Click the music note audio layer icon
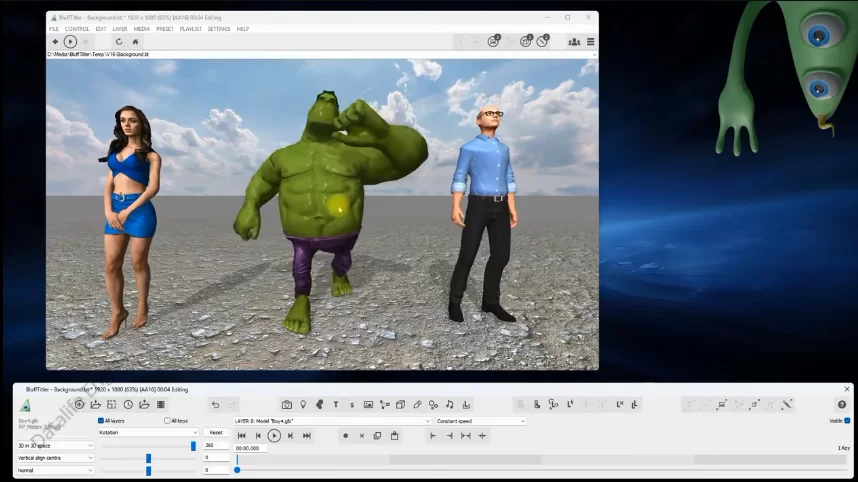Screen dimensions: 858x482 click(x=449, y=405)
